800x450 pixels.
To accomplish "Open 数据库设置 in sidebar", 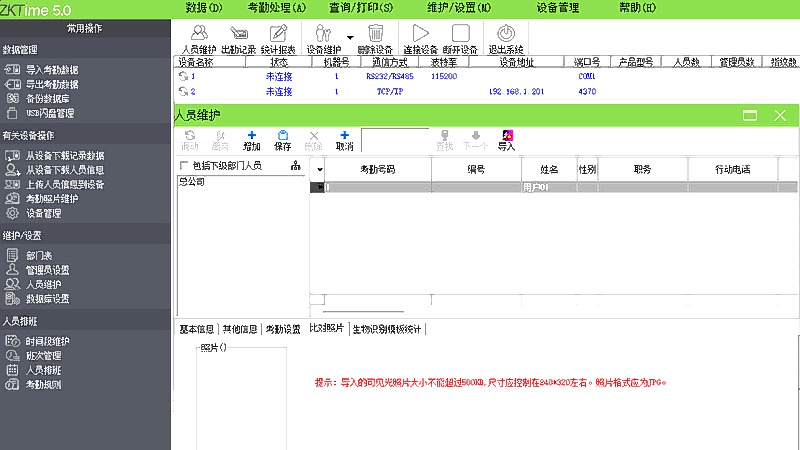I will coord(37,299).
